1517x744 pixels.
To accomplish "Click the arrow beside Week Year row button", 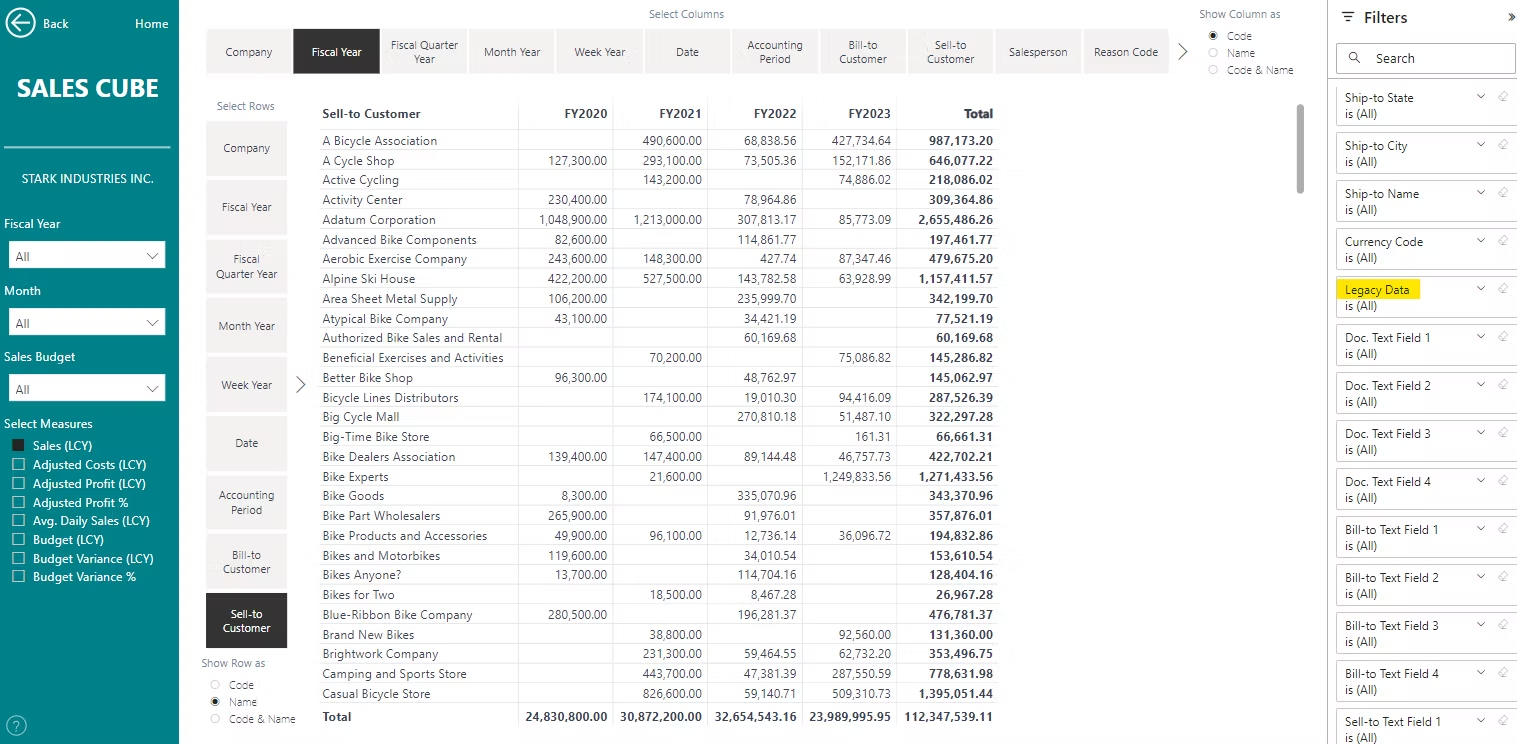I will pos(300,385).
